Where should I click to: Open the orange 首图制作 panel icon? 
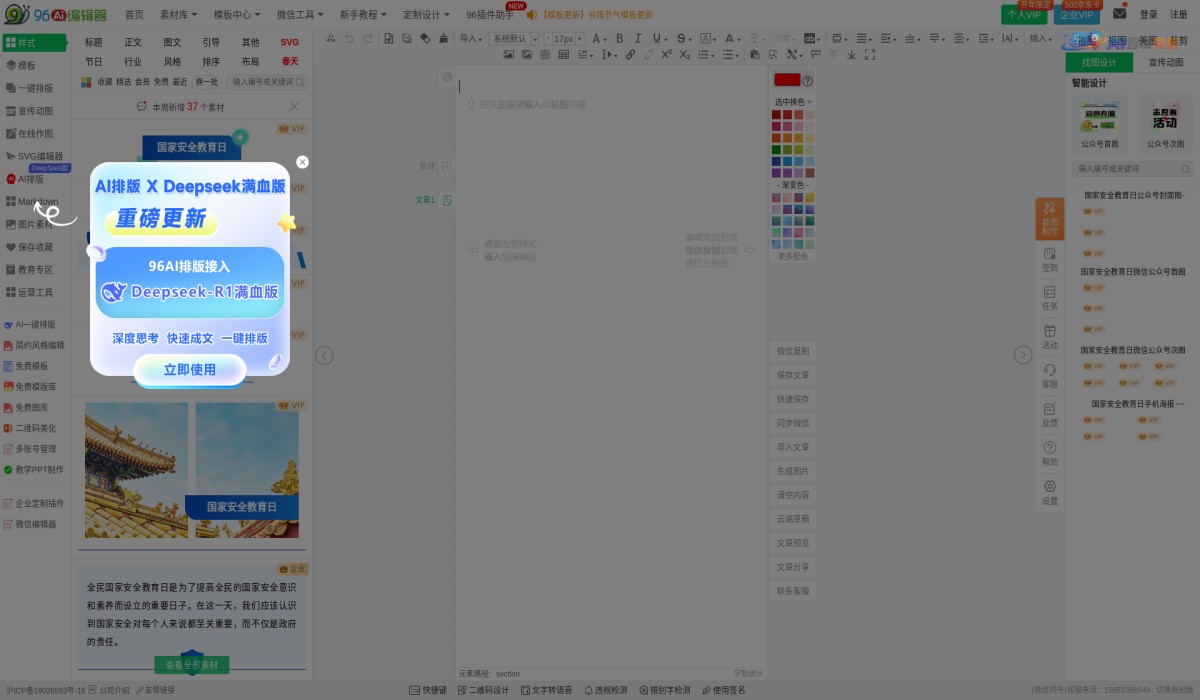1048,218
